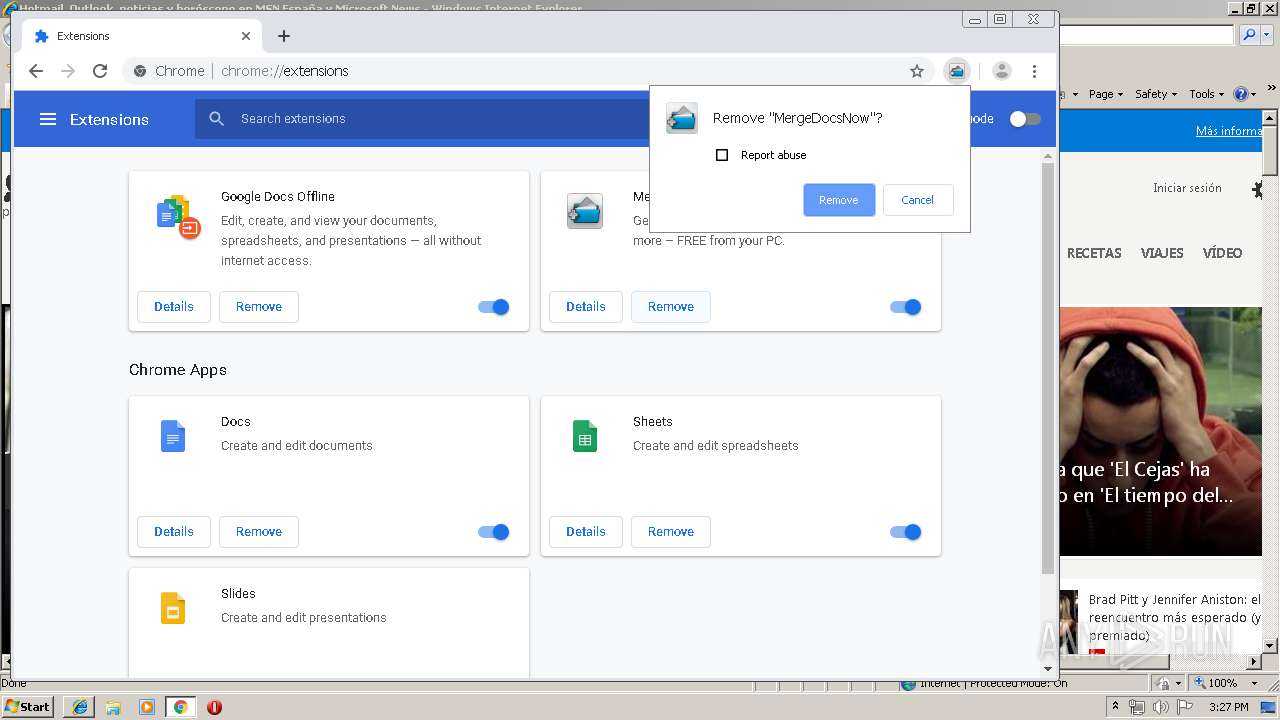Disable MergeDocsNow extension toggle
The width and height of the screenshot is (1280, 720).
tap(906, 307)
